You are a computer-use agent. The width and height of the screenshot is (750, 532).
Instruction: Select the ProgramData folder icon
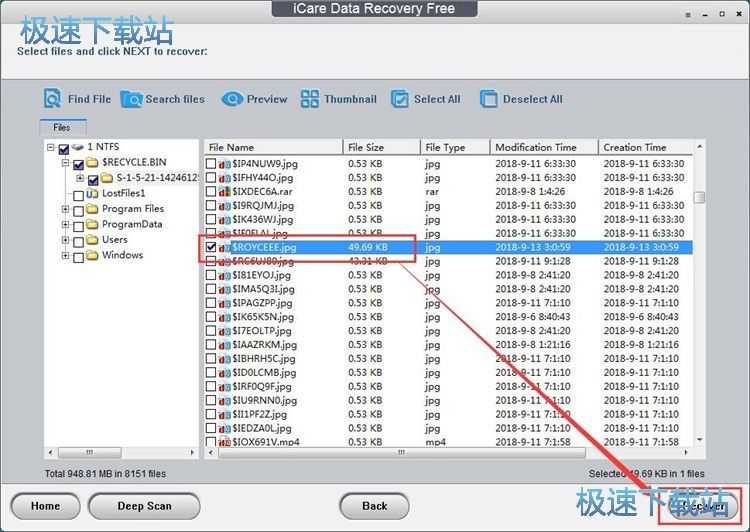pos(92,224)
